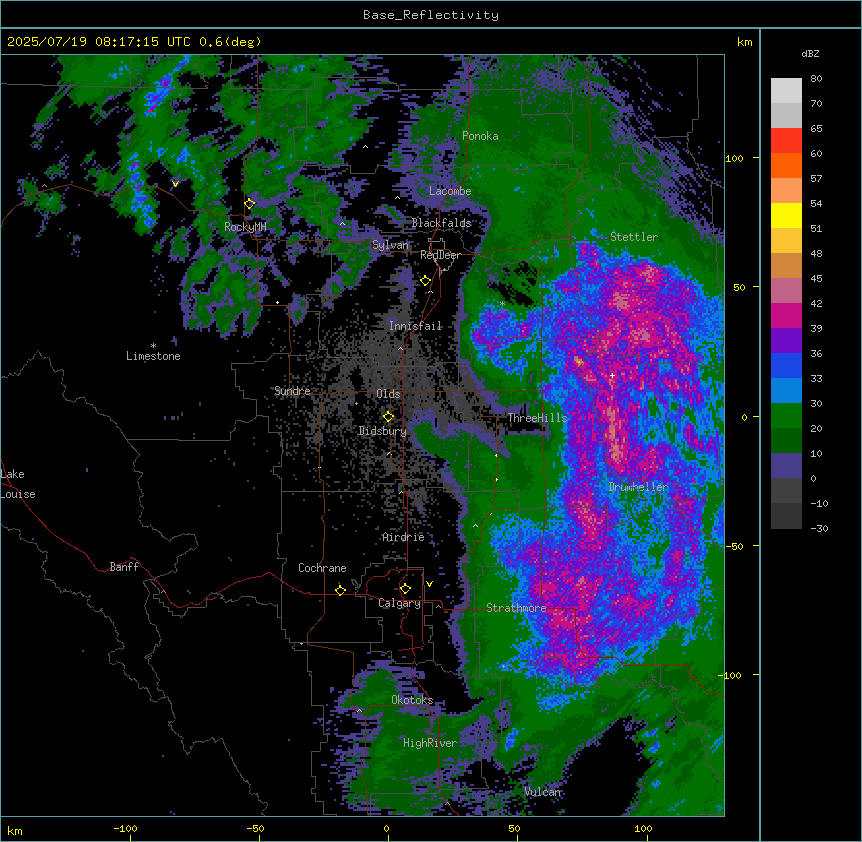Click the Didsbury label

click(x=382, y=431)
